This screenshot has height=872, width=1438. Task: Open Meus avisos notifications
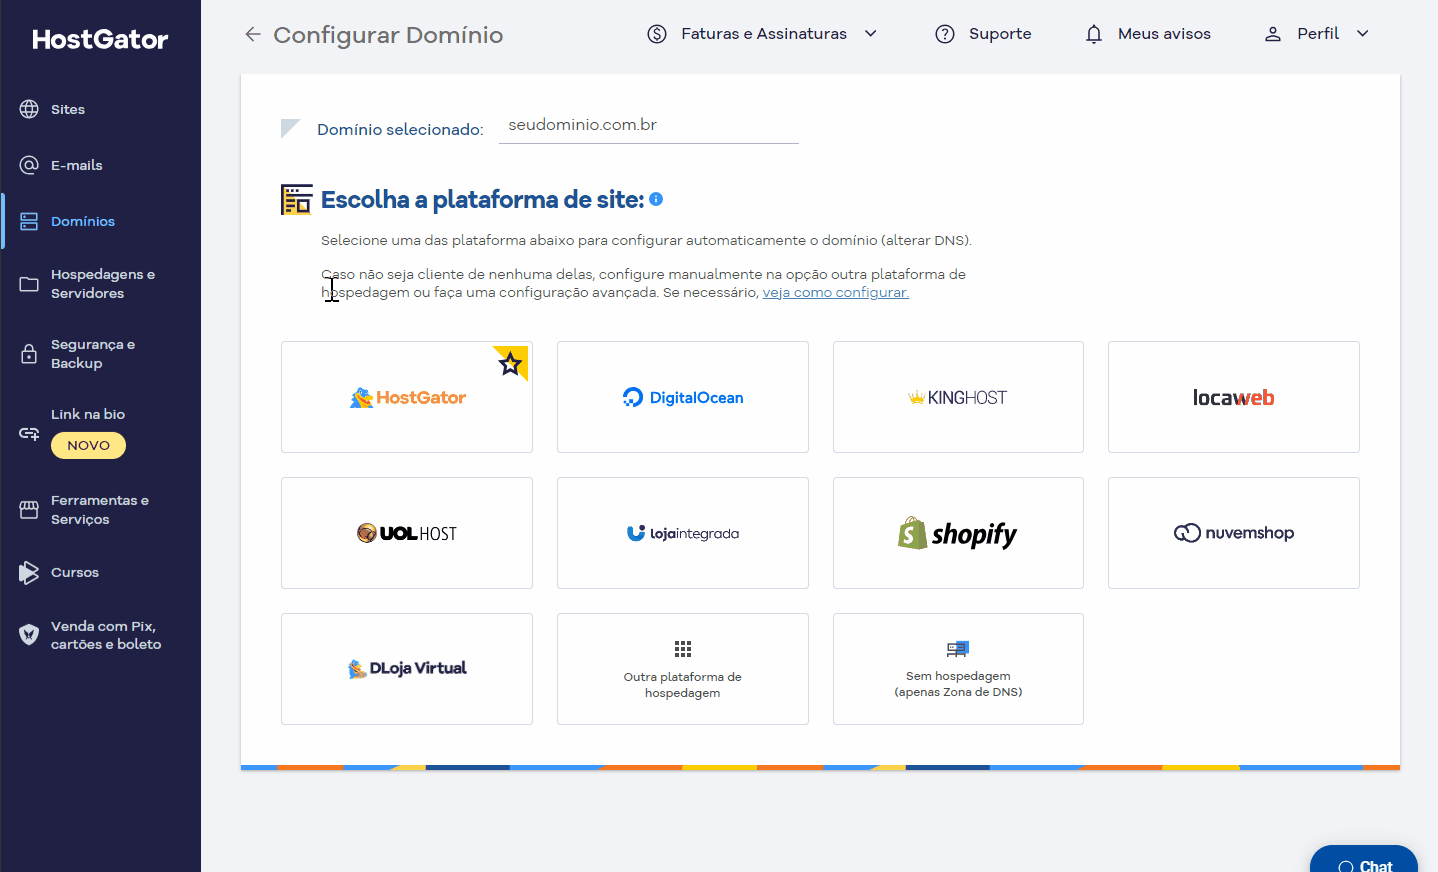point(1164,34)
